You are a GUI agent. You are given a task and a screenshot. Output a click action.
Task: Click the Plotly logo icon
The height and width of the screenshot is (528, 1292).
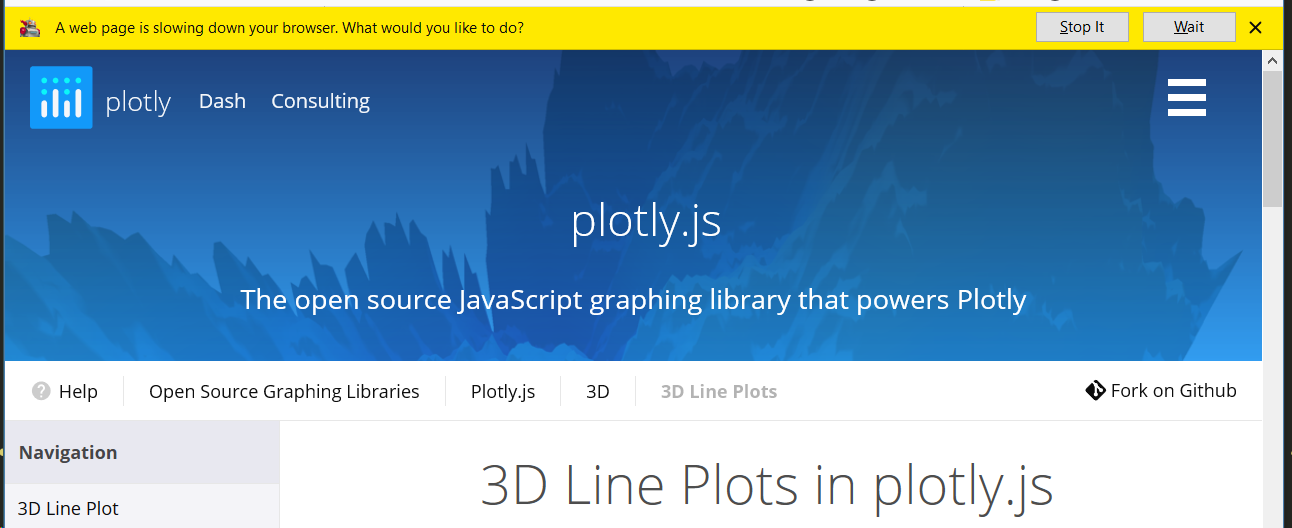[61, 97]
